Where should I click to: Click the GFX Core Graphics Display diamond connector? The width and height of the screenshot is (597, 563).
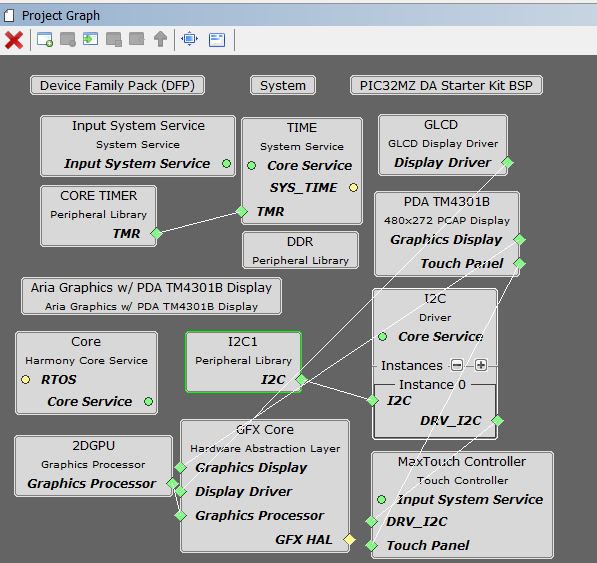[x=180, y=467]
